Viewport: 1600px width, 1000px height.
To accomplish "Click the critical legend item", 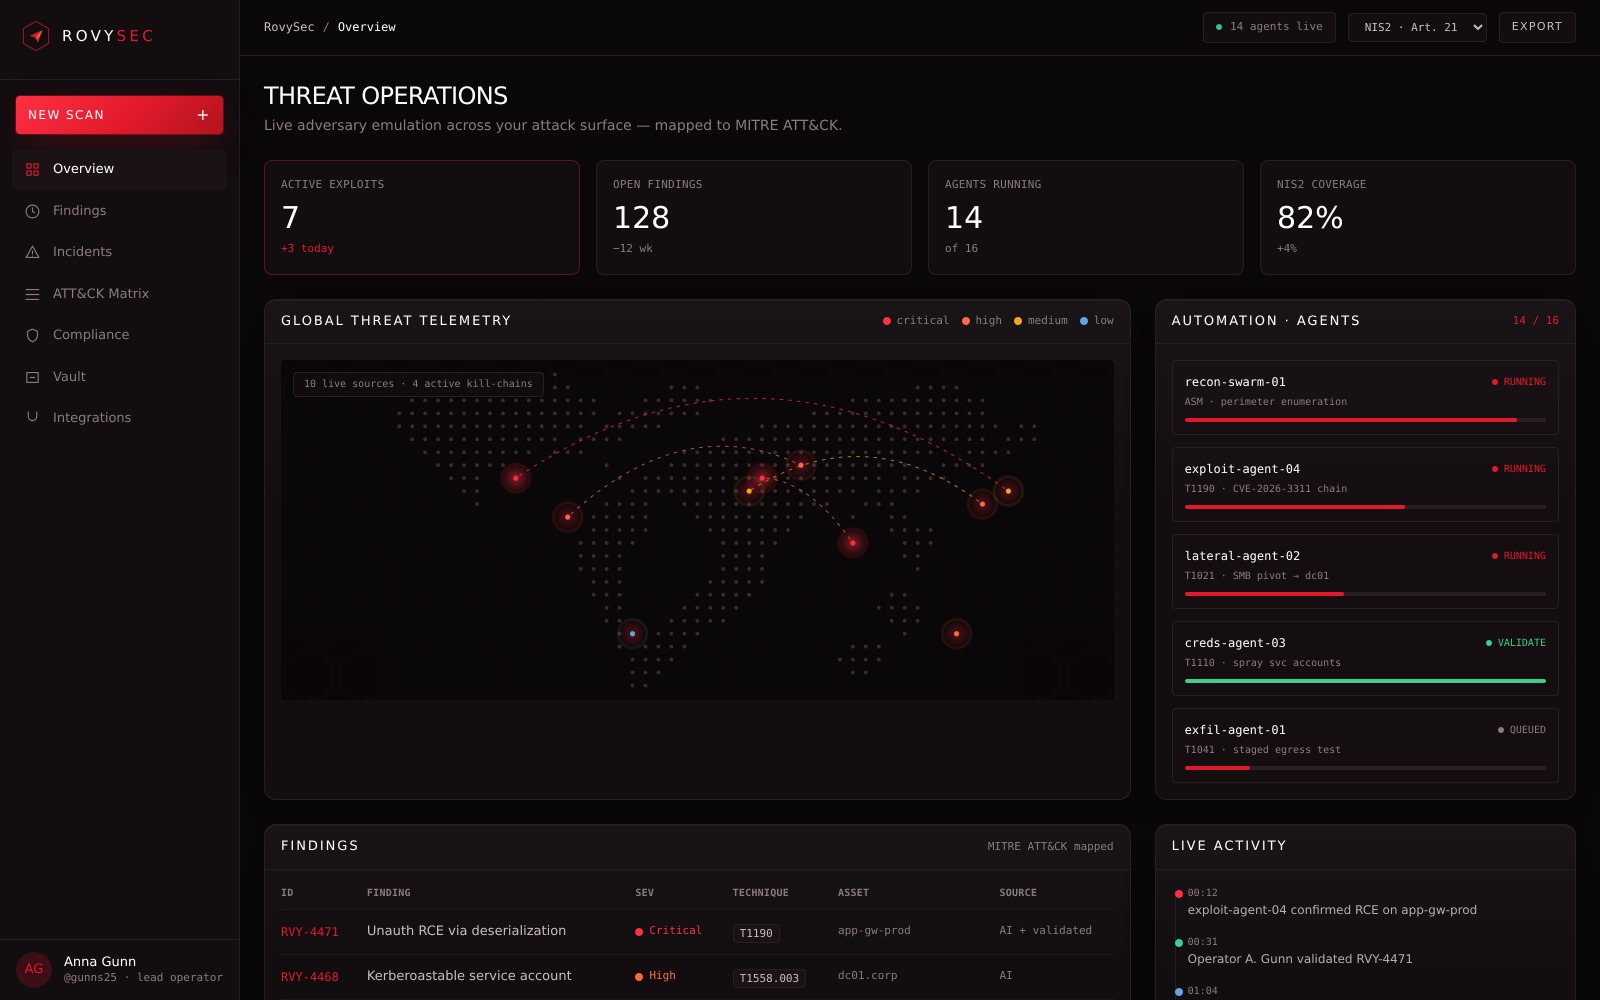I will pyautogui.click(x=916, y=321).
